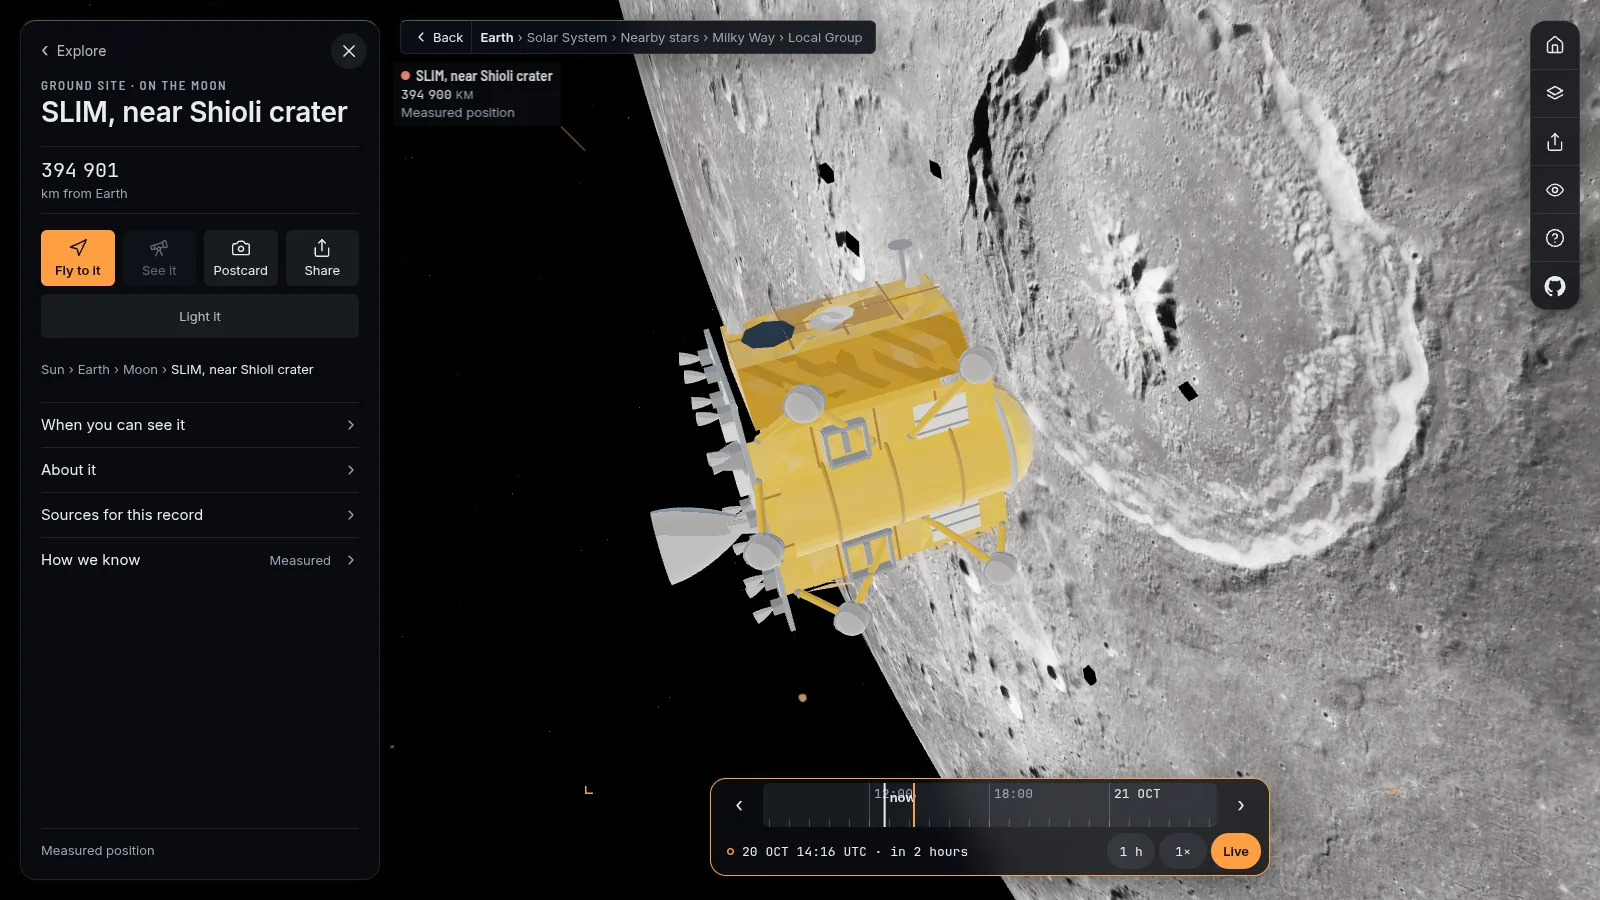Viewport: 1600px width, 900px height.
Task: Select Nearby stars scale
Action: 660,38
